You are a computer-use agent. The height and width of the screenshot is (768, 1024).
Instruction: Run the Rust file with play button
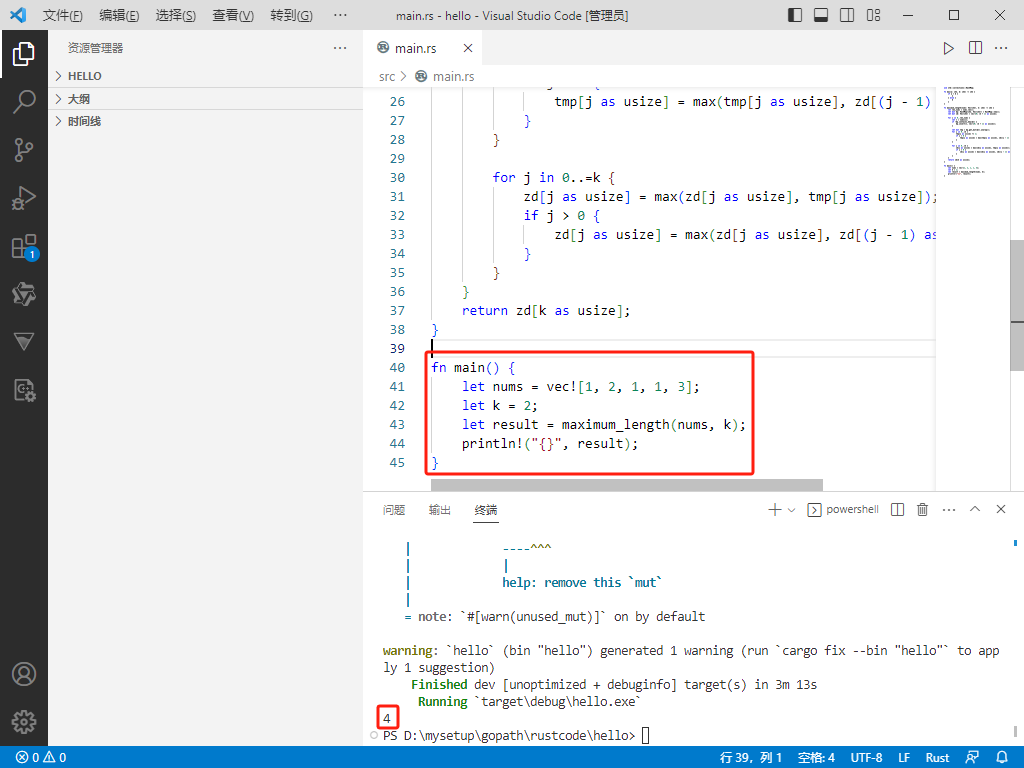pyautogui.click(x=948, y=48)
